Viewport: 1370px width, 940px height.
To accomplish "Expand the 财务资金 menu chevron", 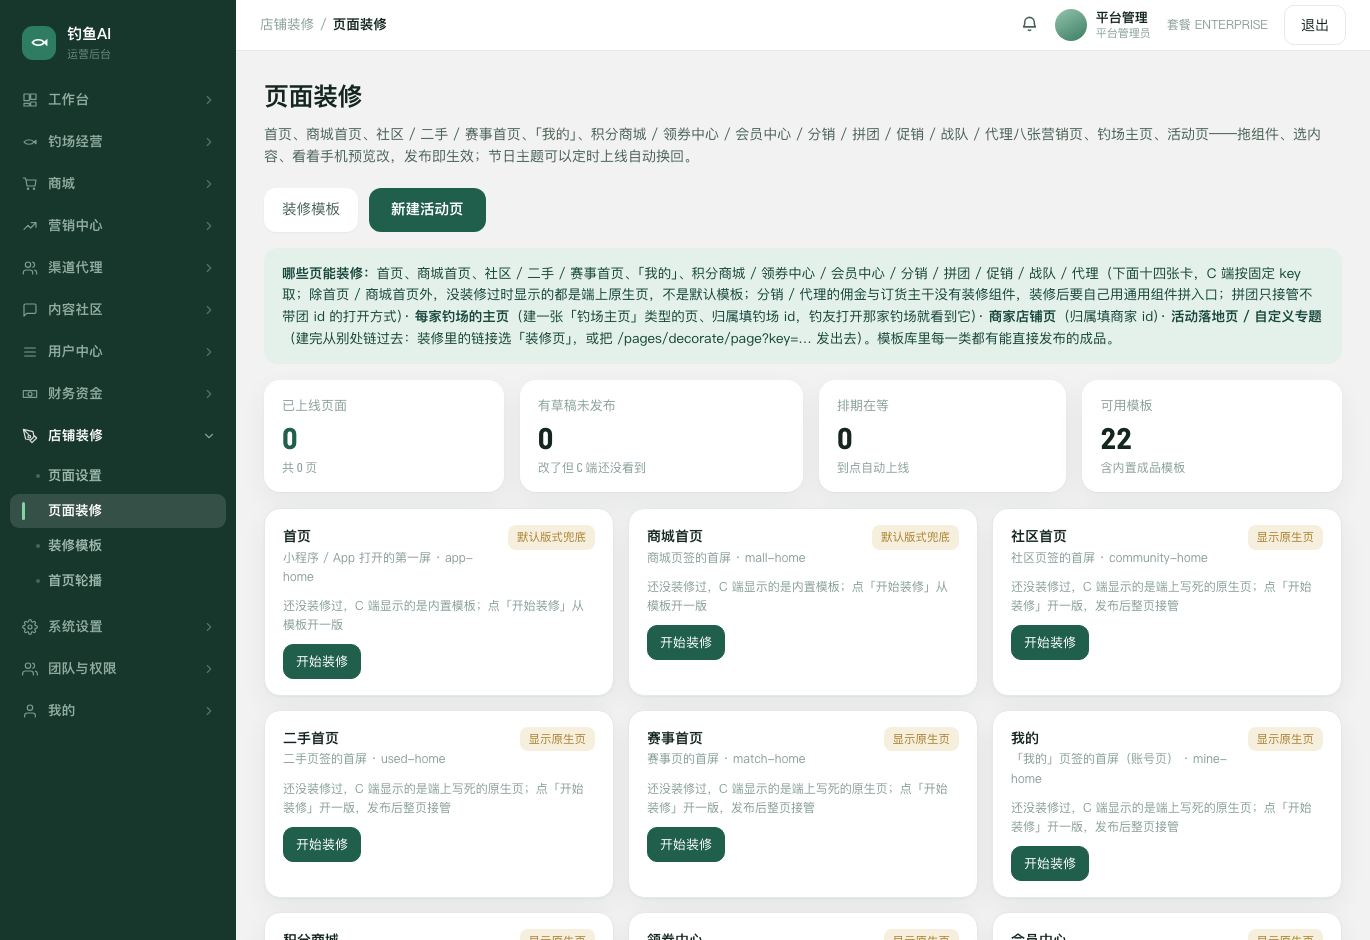I will 209,394.
